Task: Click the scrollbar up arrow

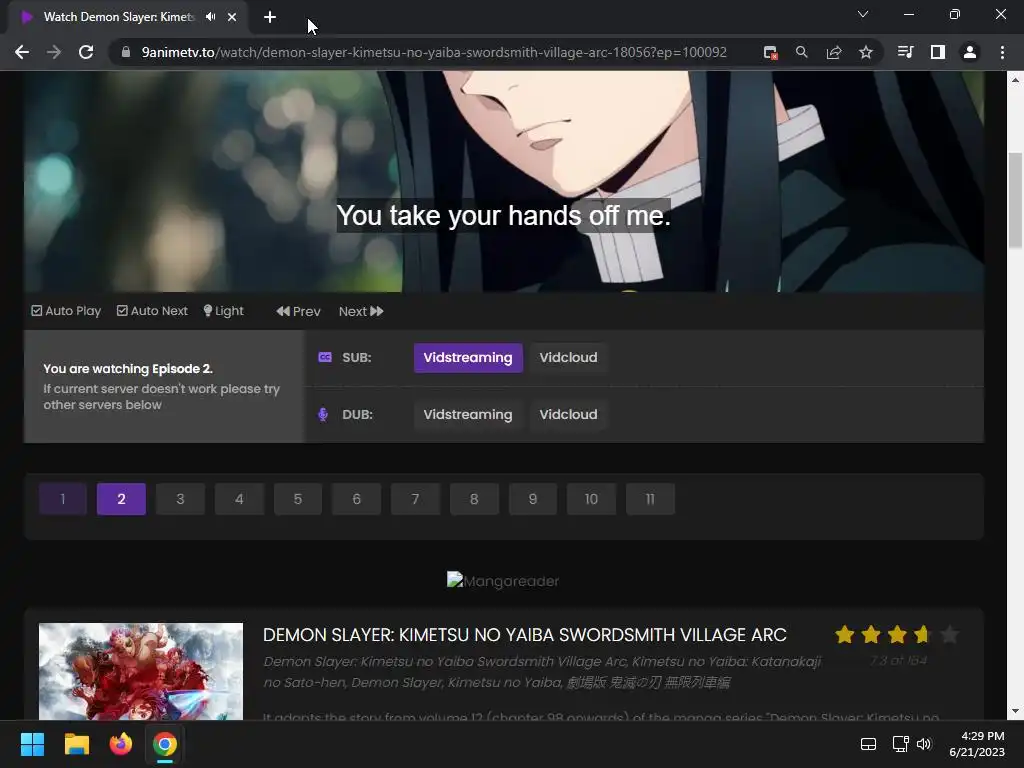Action: click(x=1015, y=80)
